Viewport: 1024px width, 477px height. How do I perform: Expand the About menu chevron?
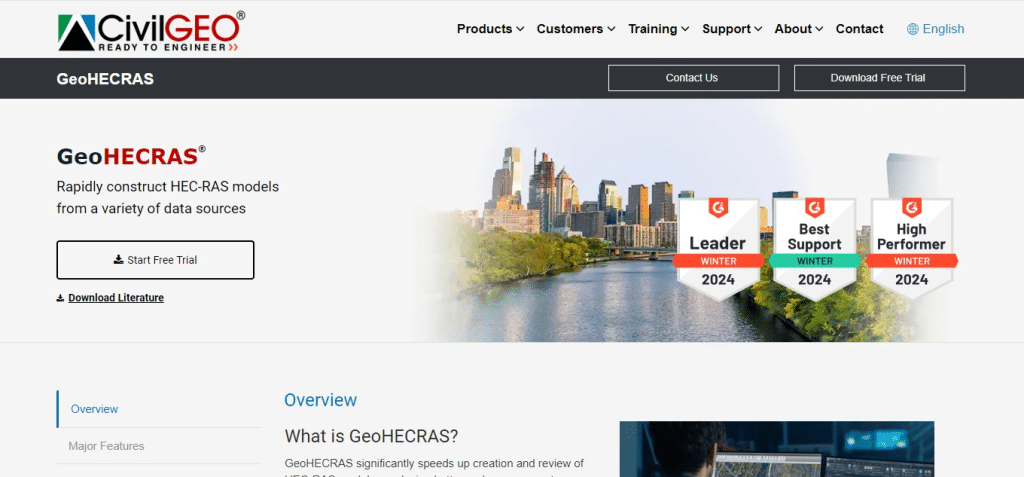[x=819, y=29]
